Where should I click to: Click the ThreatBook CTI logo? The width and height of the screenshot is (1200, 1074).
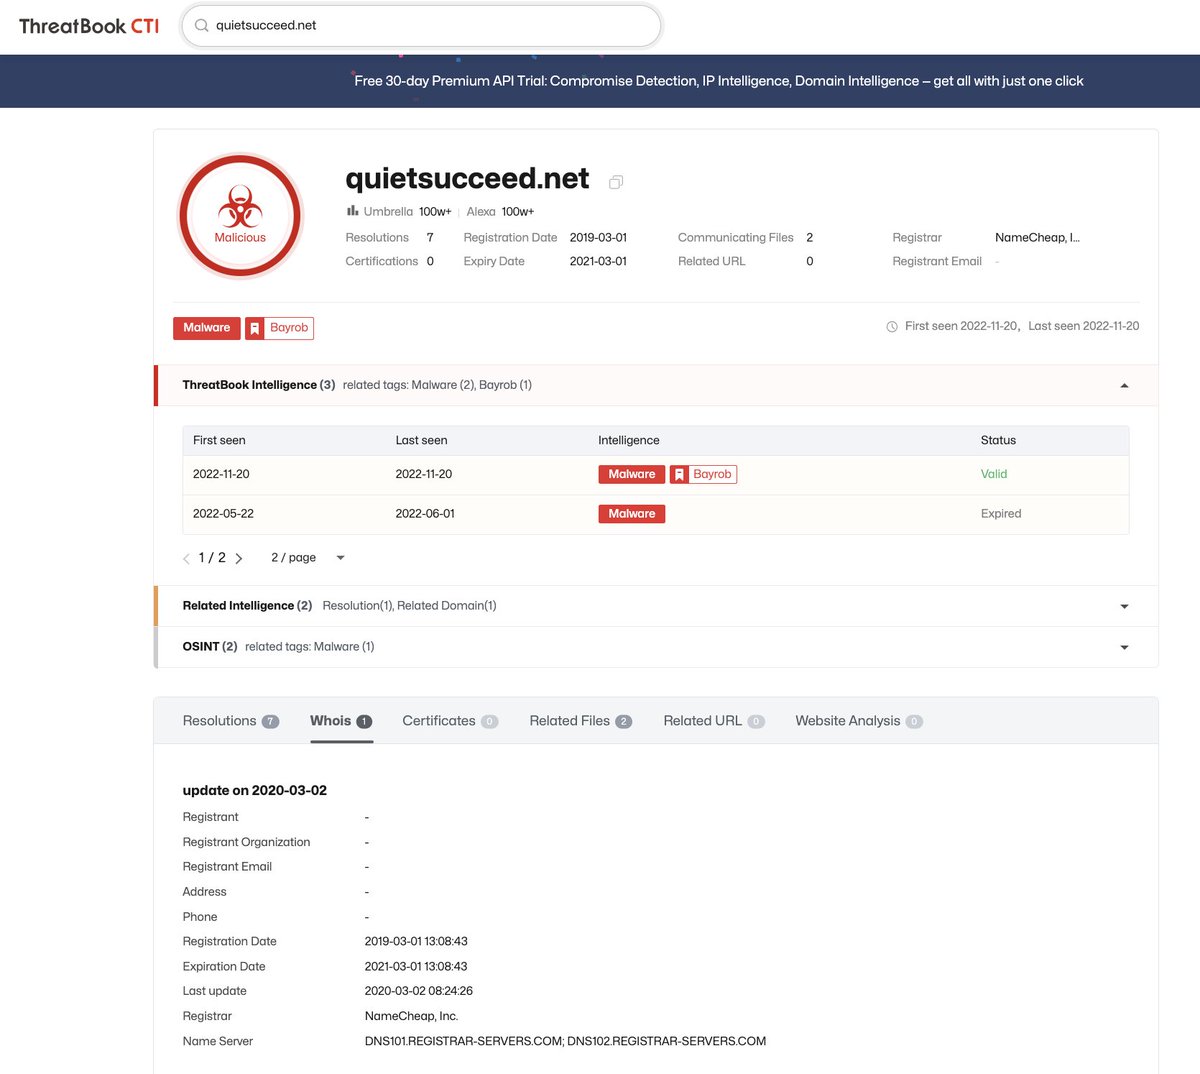pyautogui.click(x=88, y=26)
